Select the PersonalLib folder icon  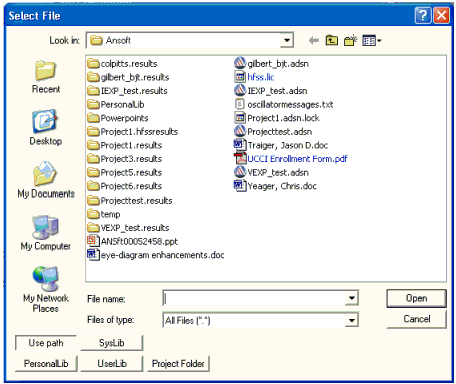tap(93, 104)
